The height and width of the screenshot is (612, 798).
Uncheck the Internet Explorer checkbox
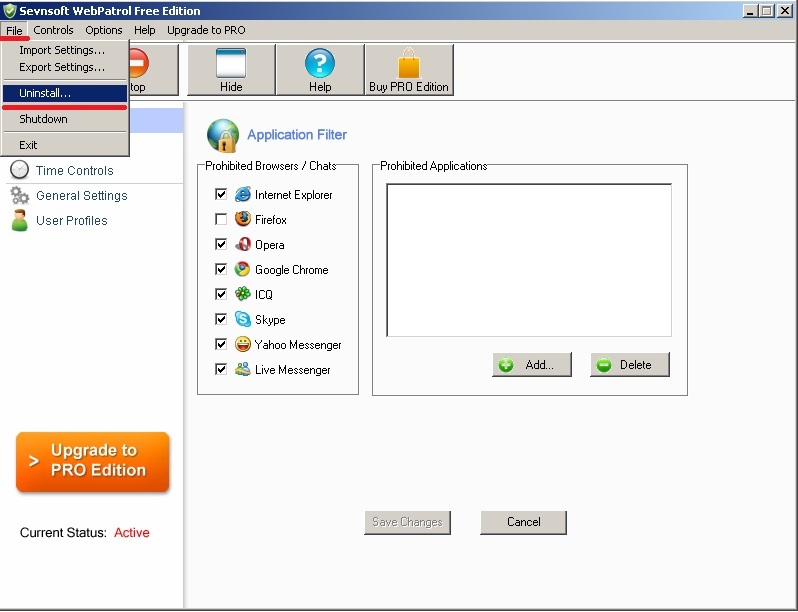click(221, 194)
